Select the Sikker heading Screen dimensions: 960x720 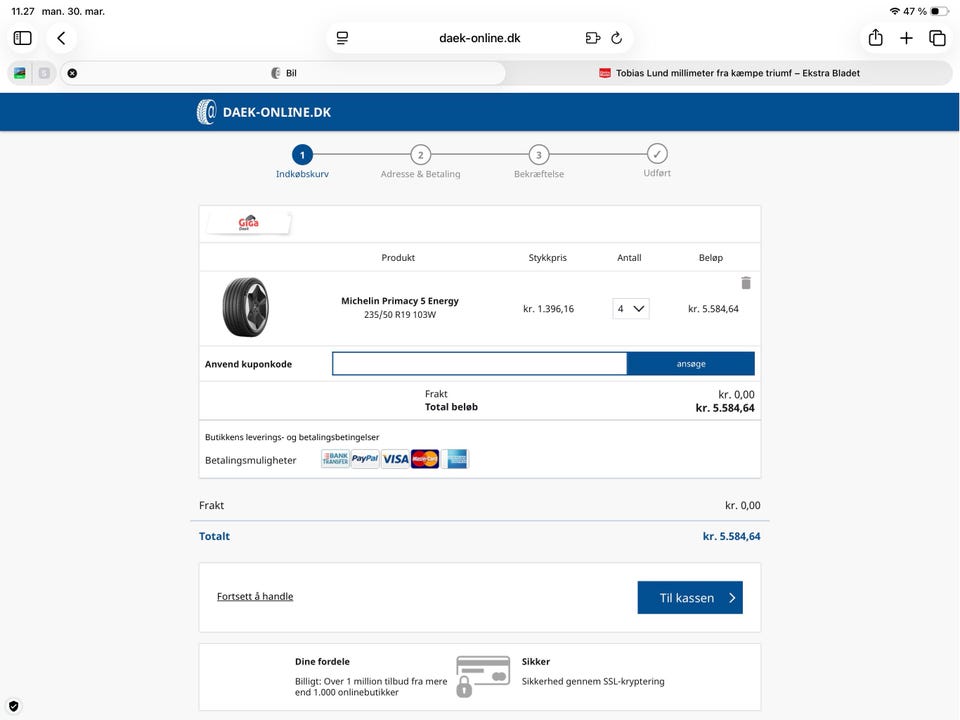point(536,661)
